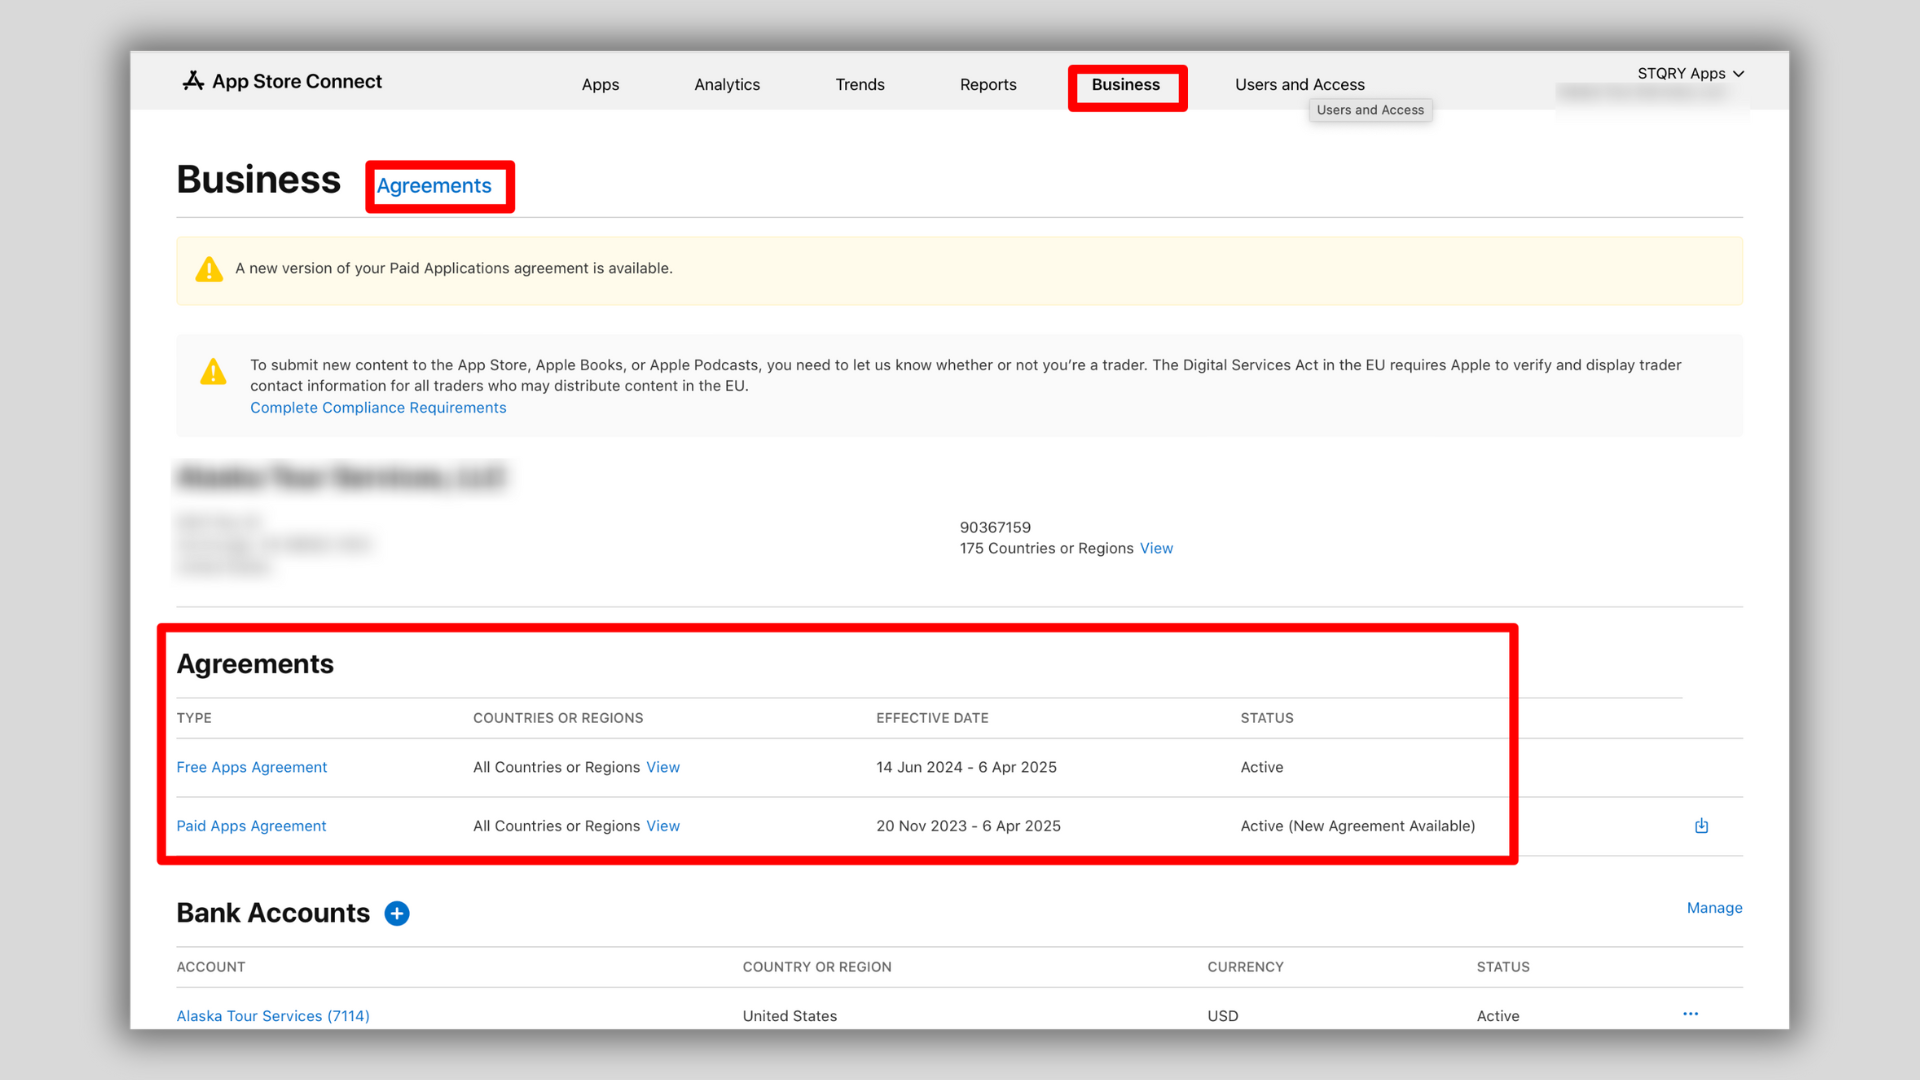Open the Apps menu item
Image resolution: width=1920 pixels, height=1080 pixels.
coord(600,85)
